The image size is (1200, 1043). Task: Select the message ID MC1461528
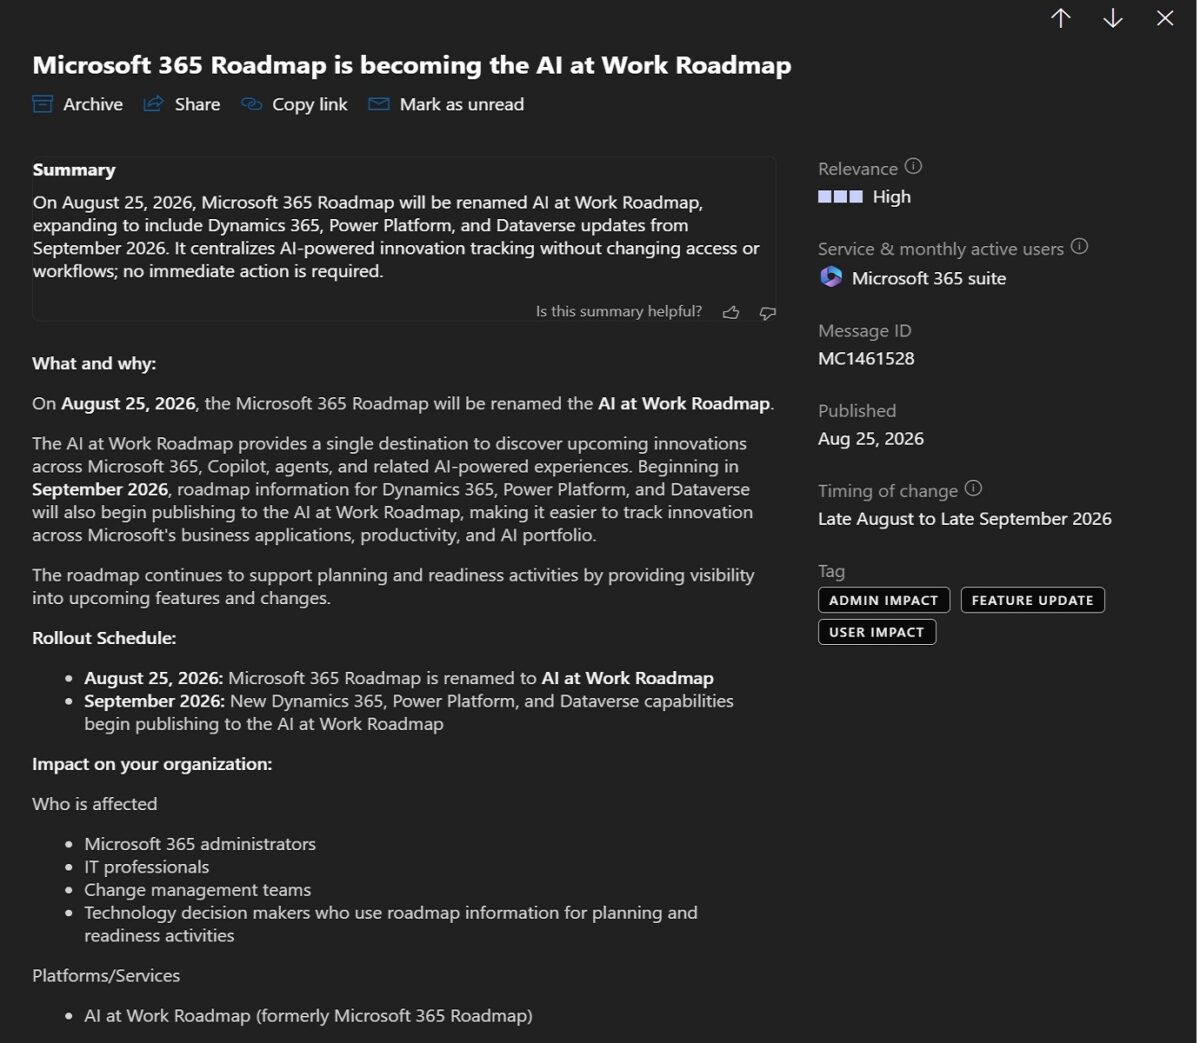[866, 358]
